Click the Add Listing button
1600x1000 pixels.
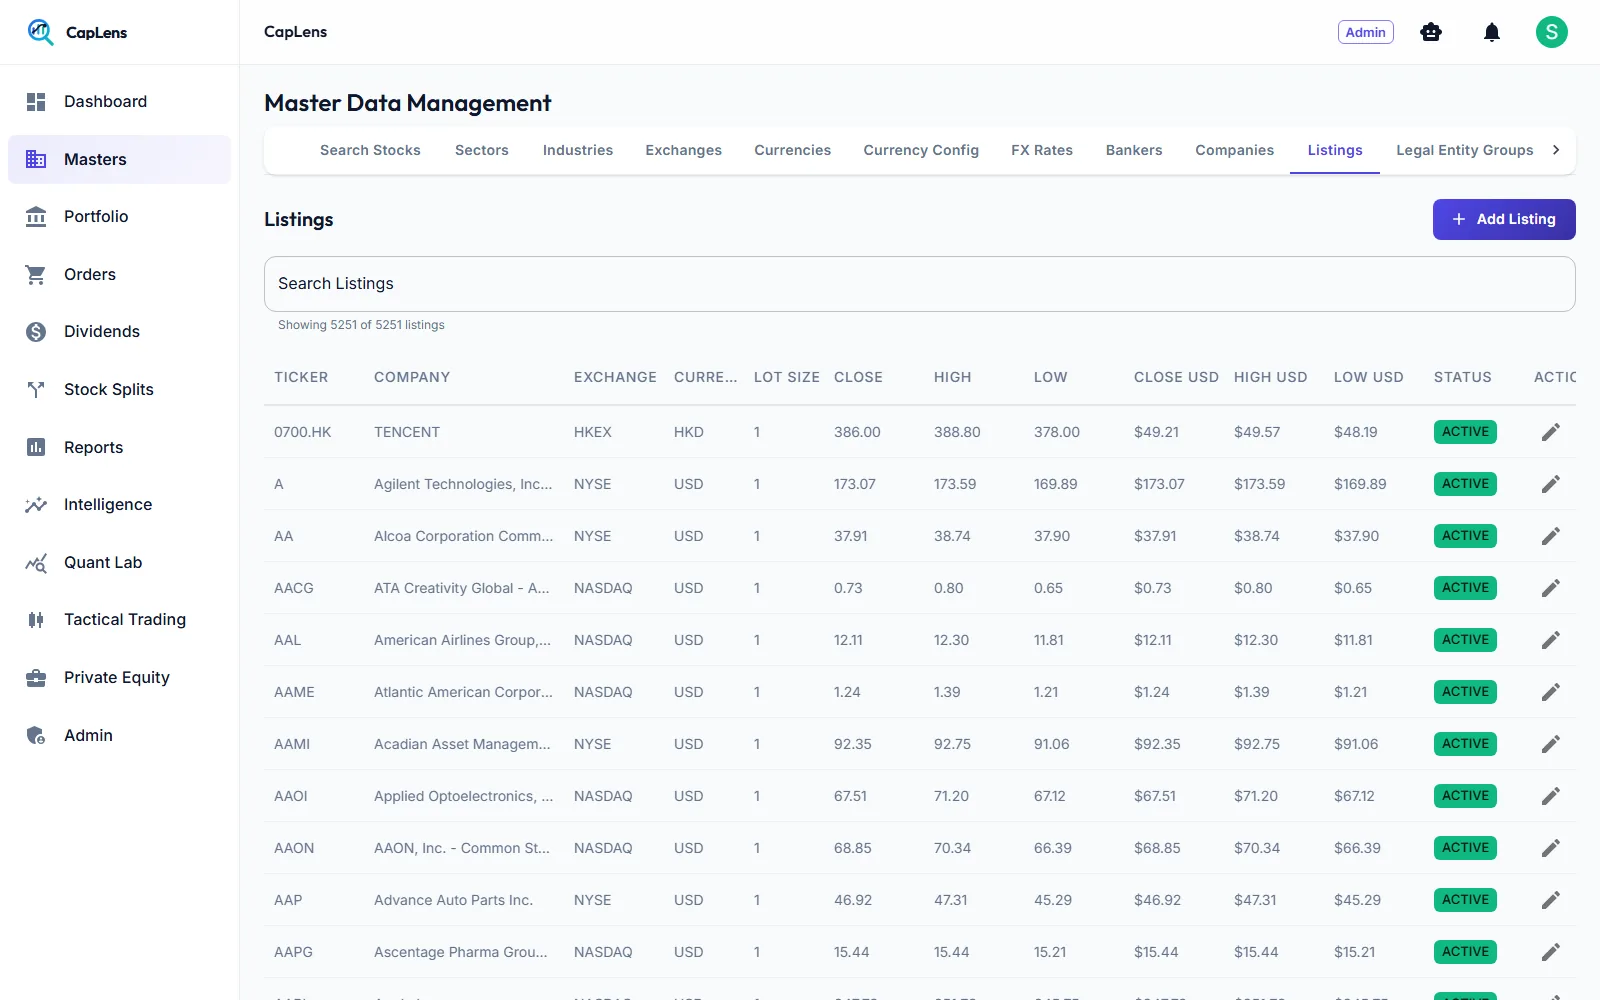1504,220
